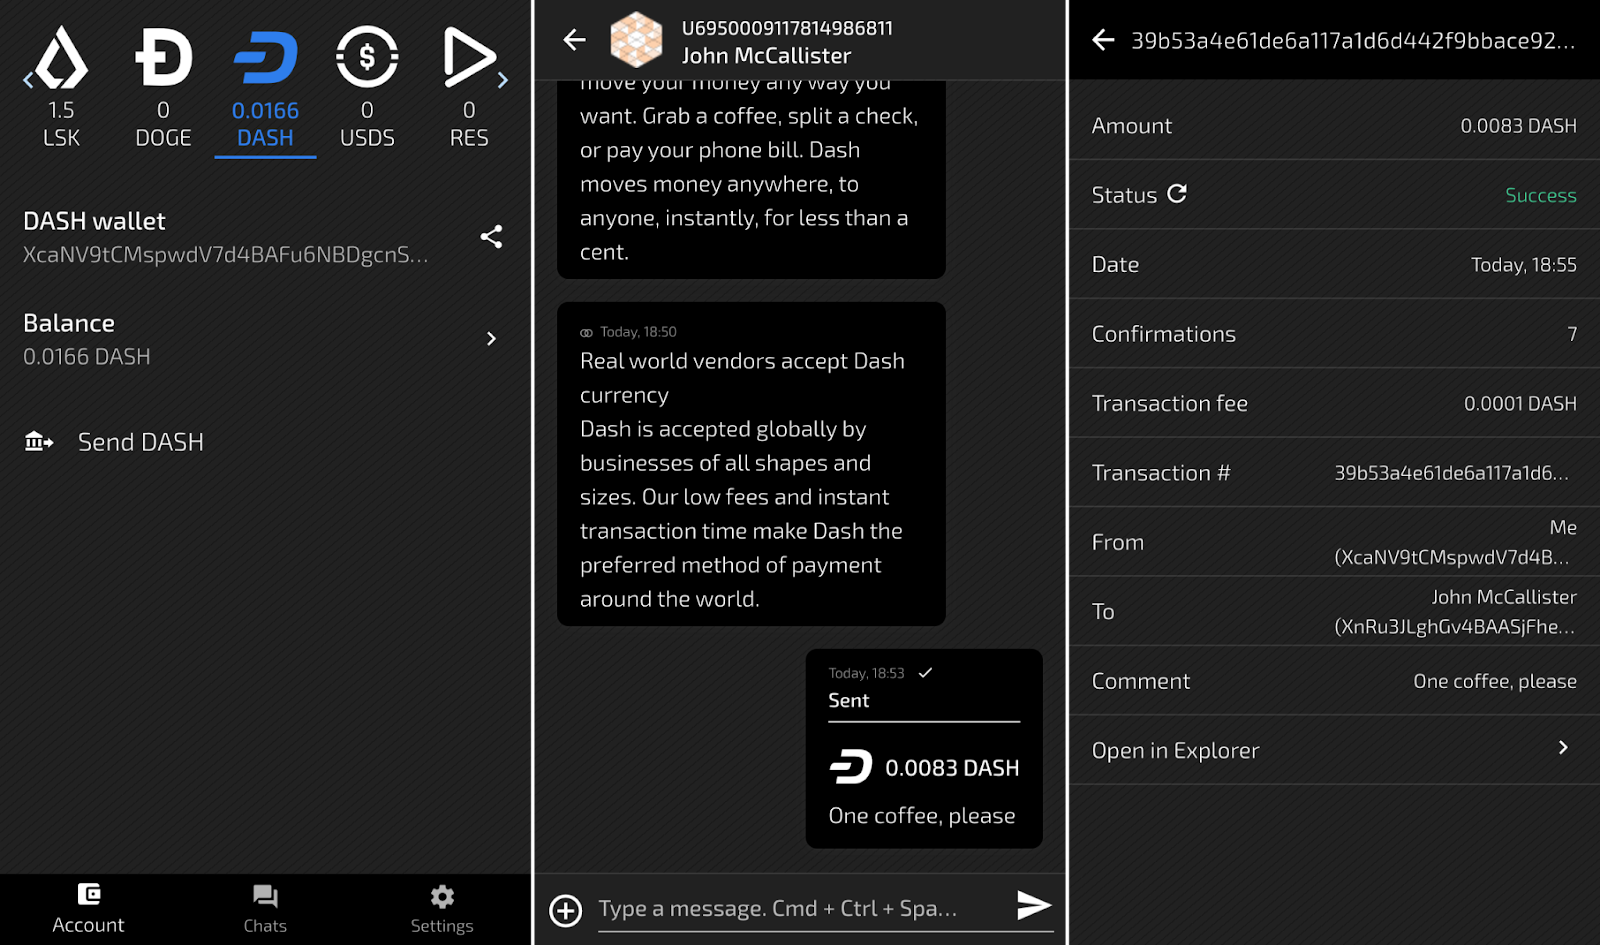Click the Real world vendors message

pos(751,464)
